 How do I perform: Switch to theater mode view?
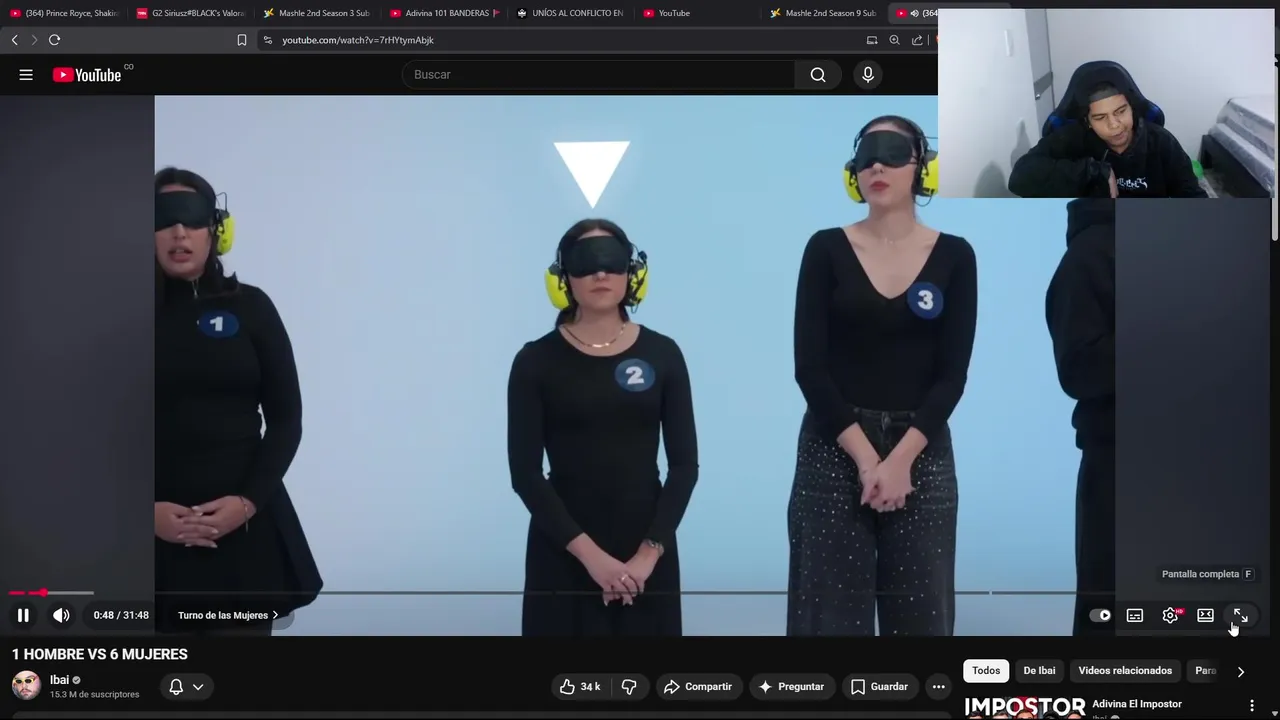click(1205, 615)
